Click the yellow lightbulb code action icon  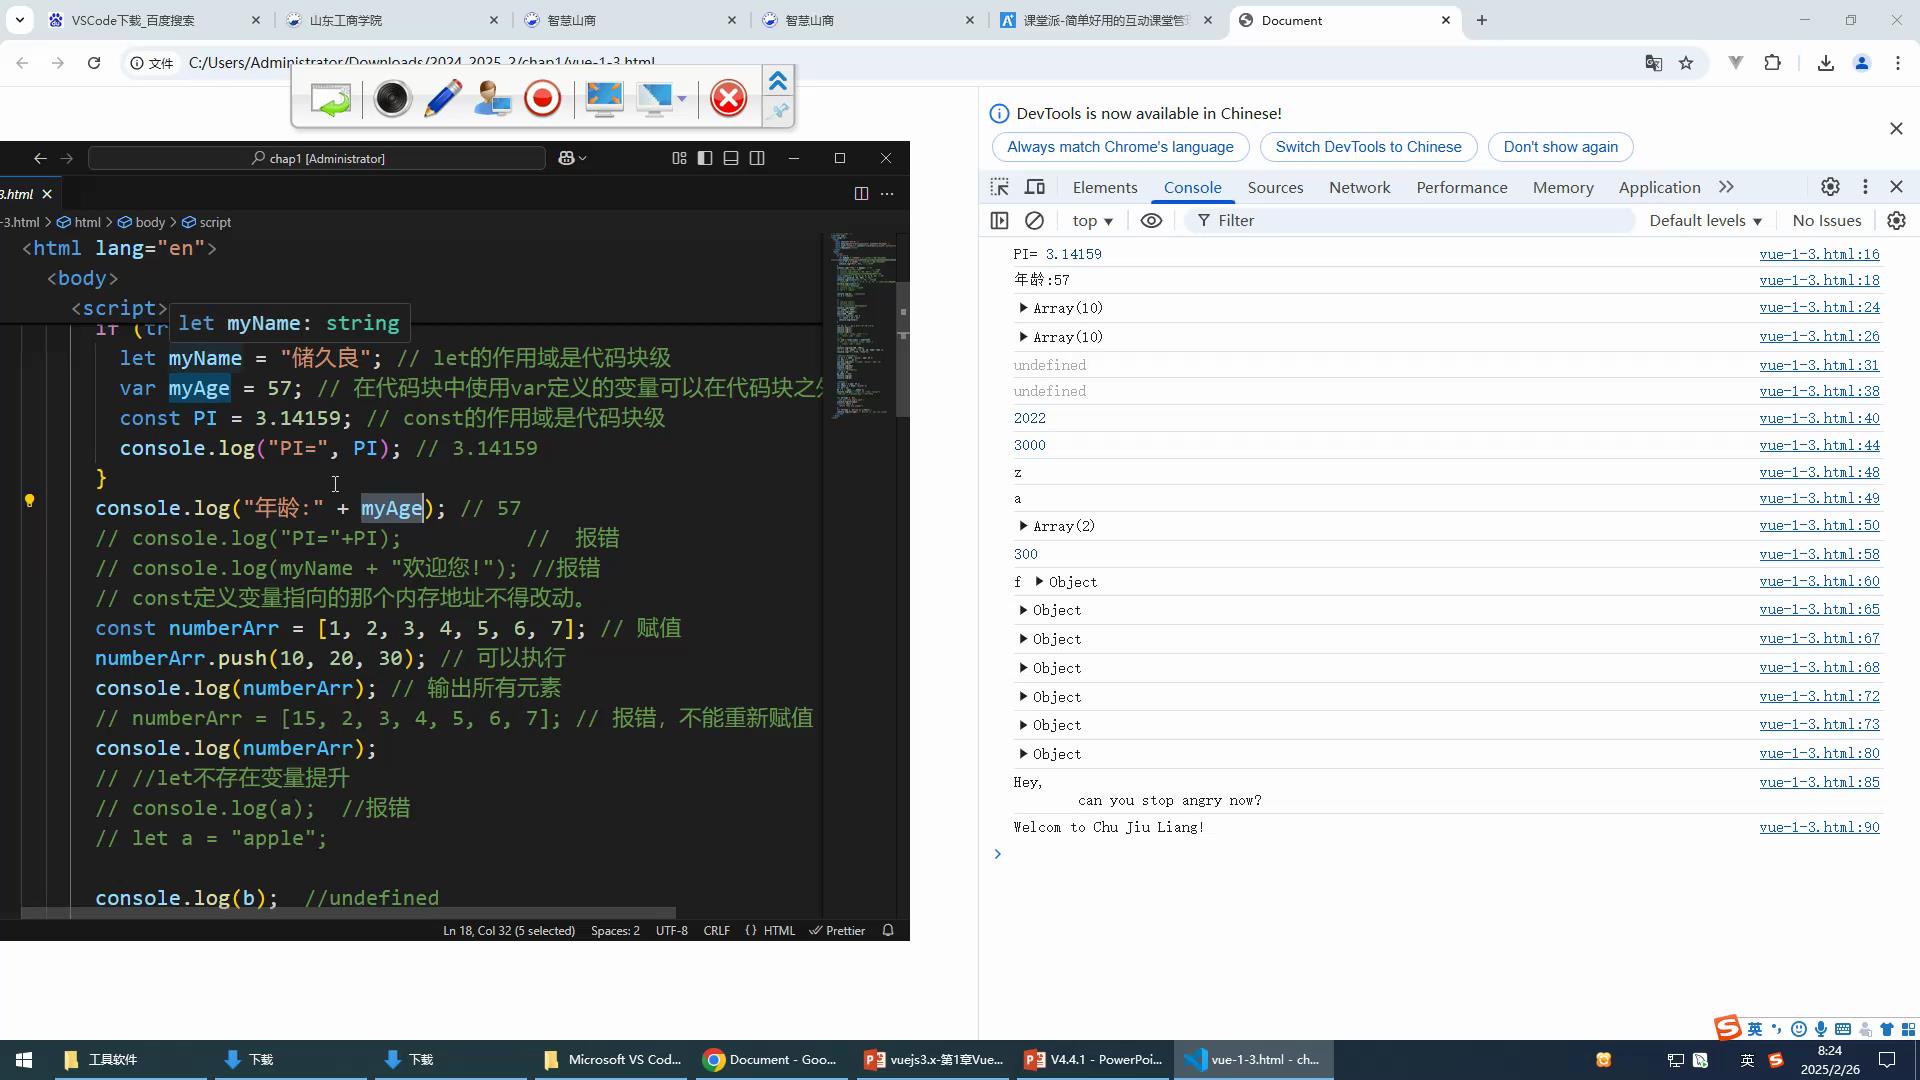(29, 500)
